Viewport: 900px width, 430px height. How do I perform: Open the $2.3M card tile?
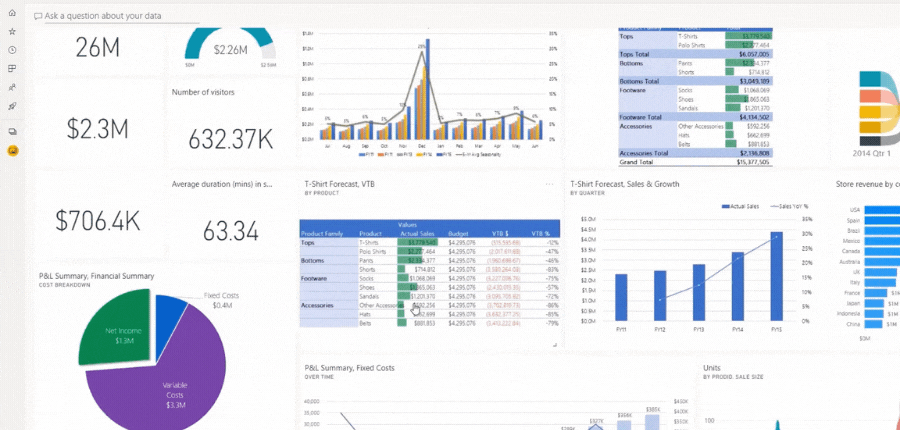tap(98, 129)
